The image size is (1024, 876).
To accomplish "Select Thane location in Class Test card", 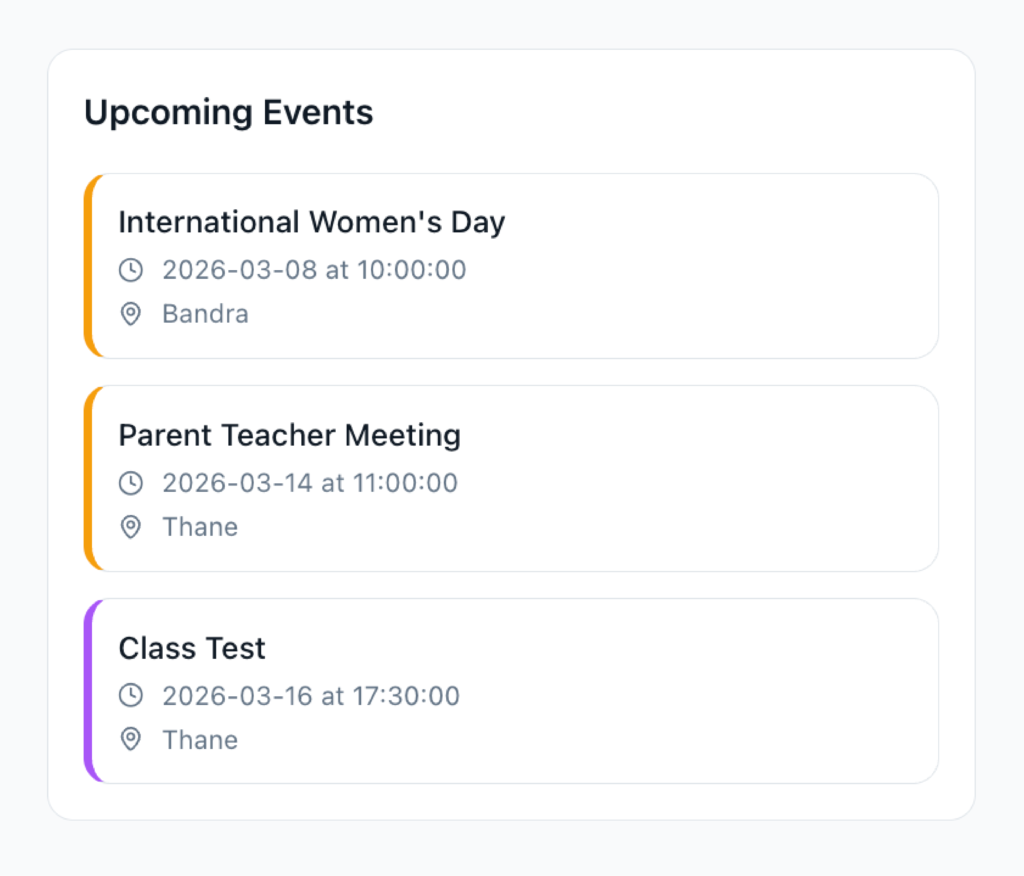I will click(200, 740).
